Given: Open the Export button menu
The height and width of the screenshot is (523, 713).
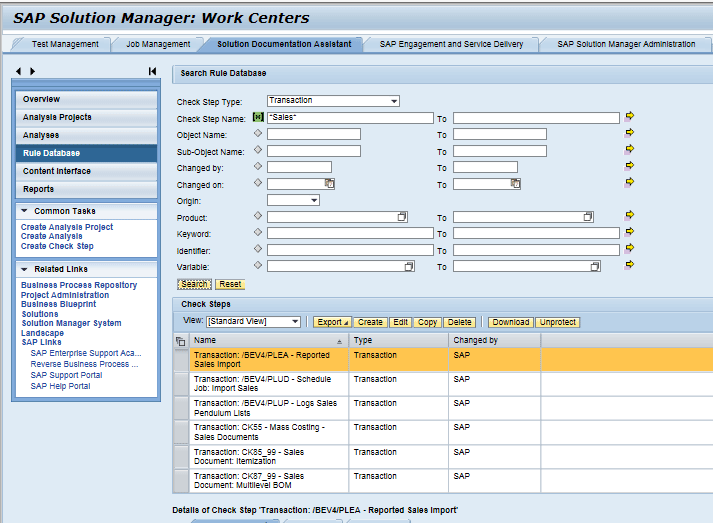Looking at the screenshot, I should tap(332, 322).
